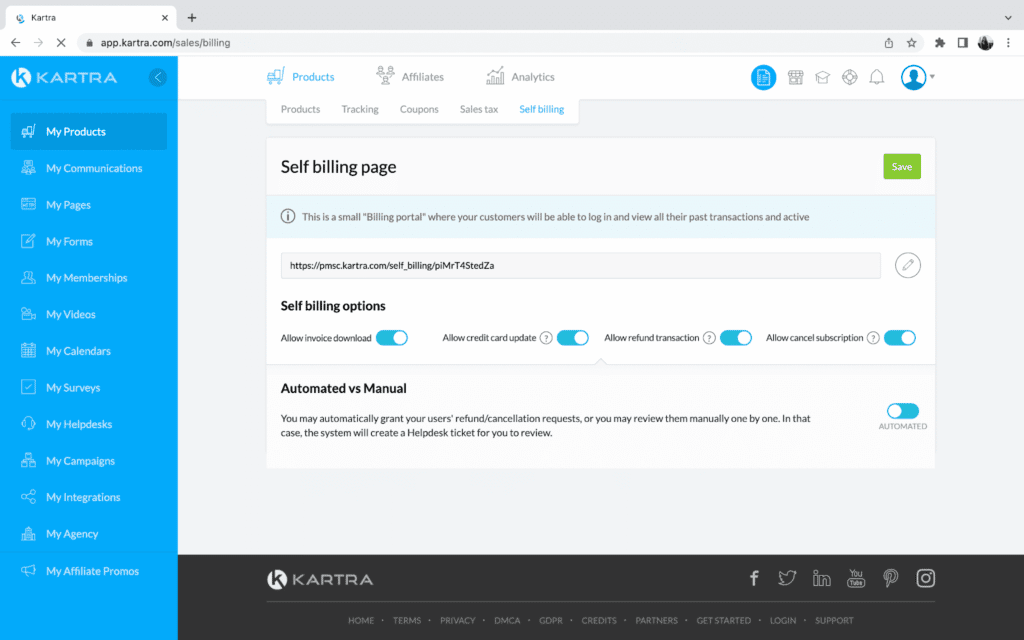Viewport: 1024px width, 640px height.
Task: Open the browser side panel icon
Action: [962, 42]
